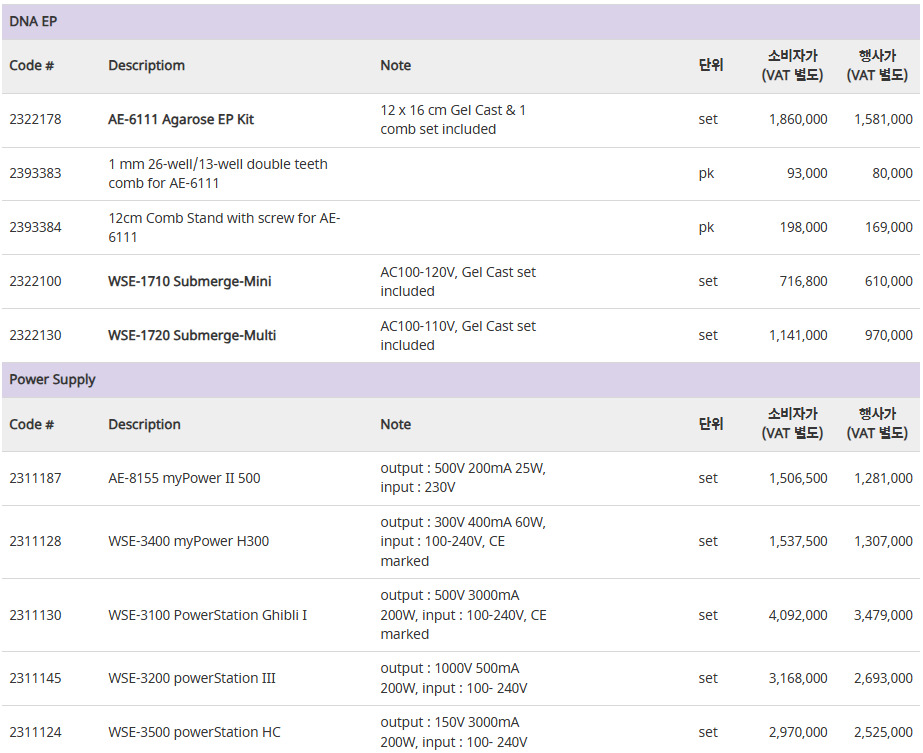Click the Descriptiom column header in DNA EP
This screenshot has height=753, width=923.
(x=147, y=65)
